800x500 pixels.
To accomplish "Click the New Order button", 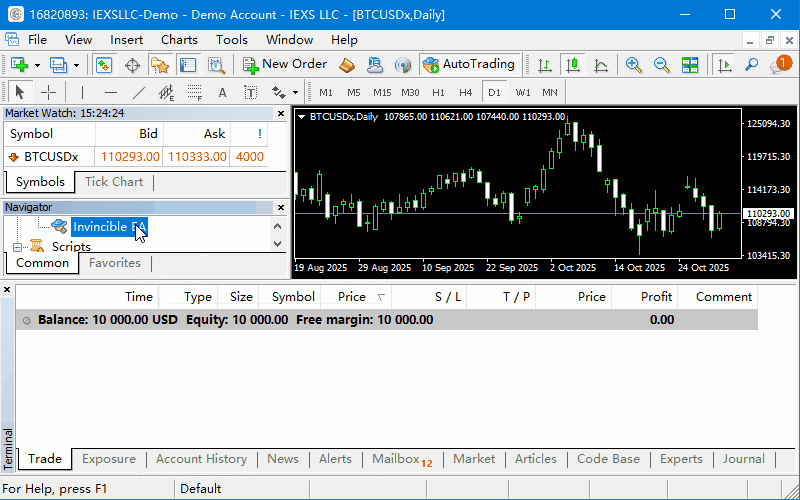I will 285,65.
